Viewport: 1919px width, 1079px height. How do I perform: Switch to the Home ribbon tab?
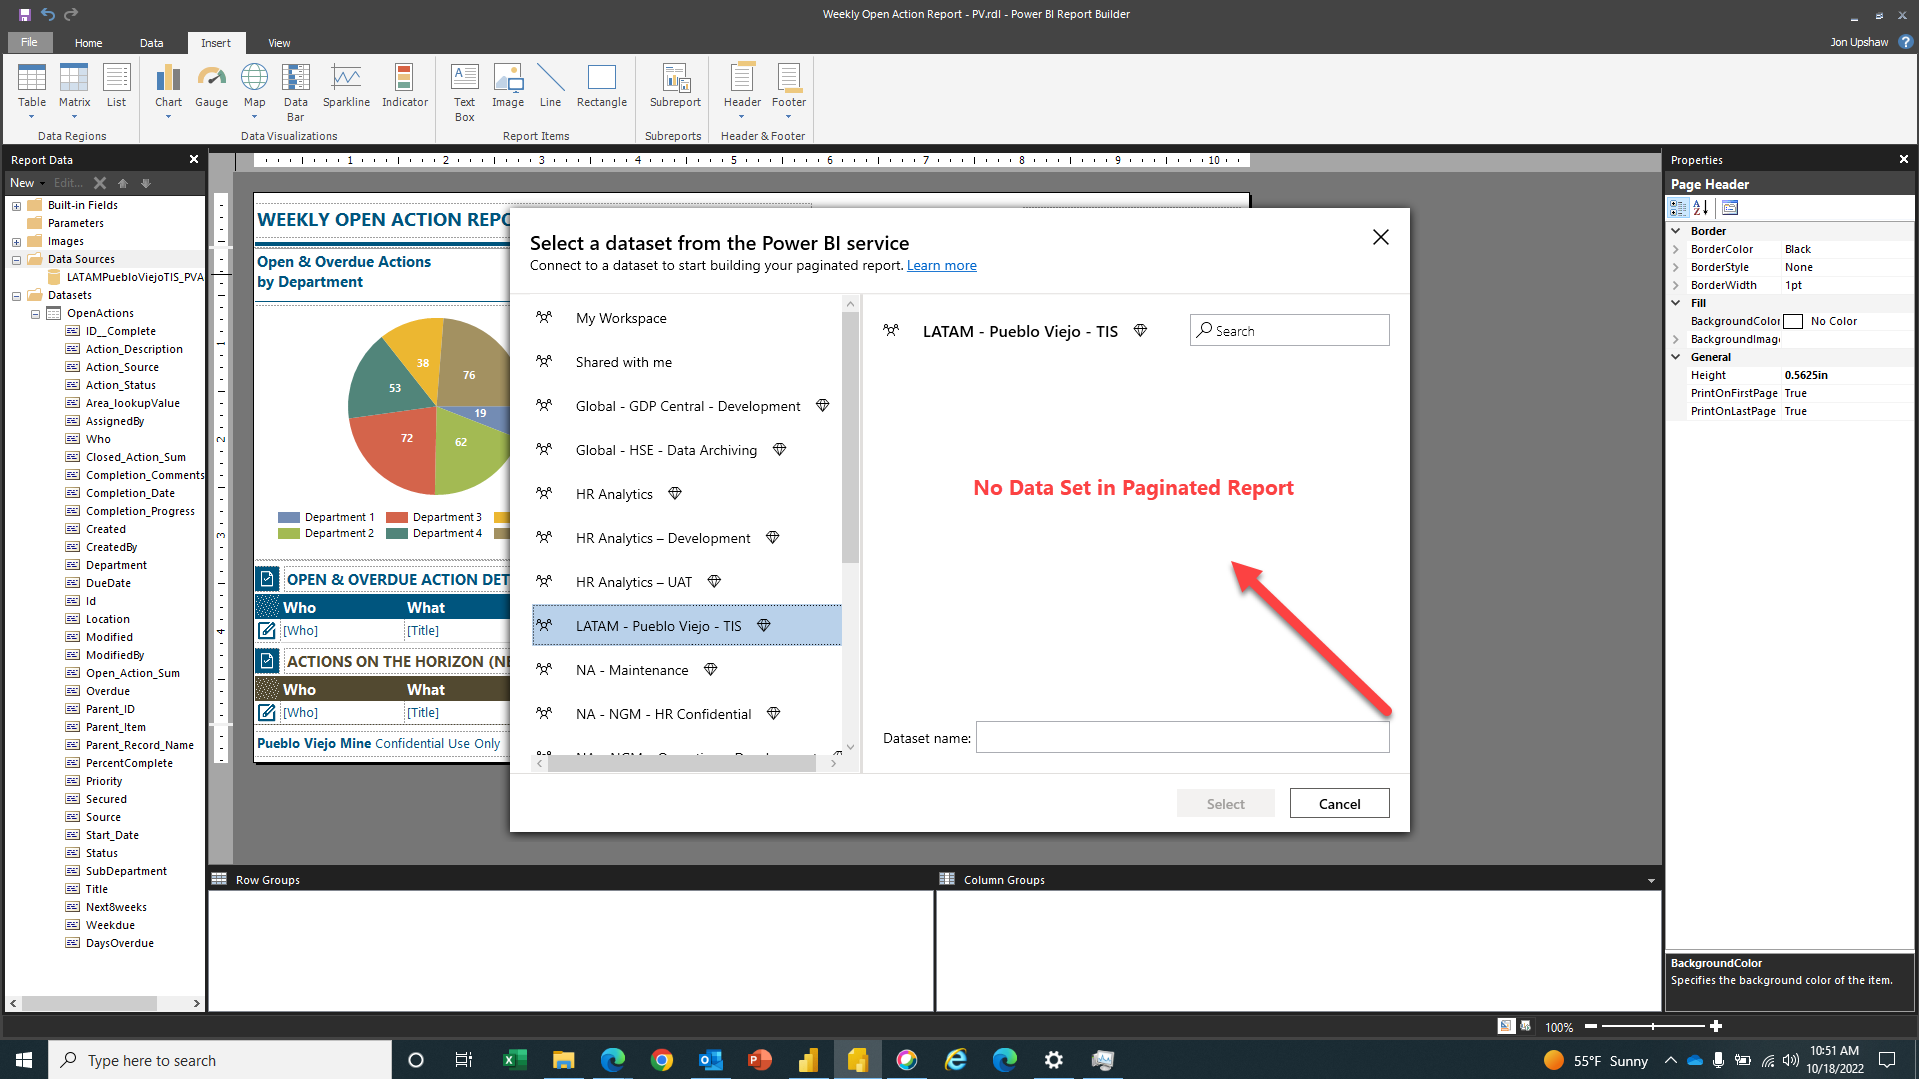coord(88,43)
